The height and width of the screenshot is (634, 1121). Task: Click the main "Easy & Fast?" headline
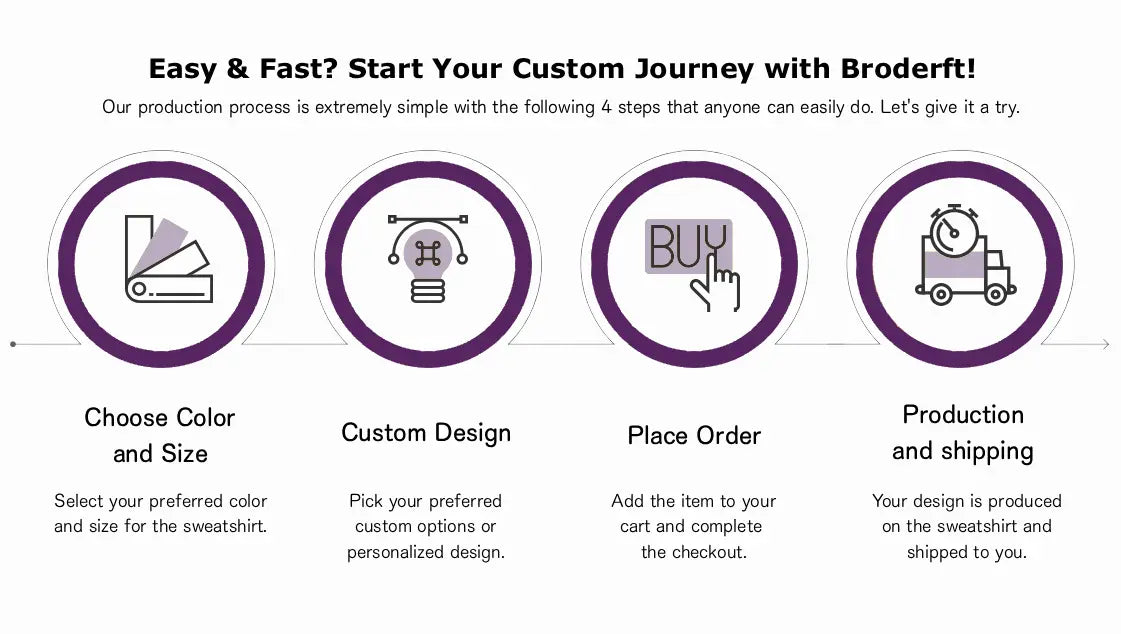[x=561, y=69]
